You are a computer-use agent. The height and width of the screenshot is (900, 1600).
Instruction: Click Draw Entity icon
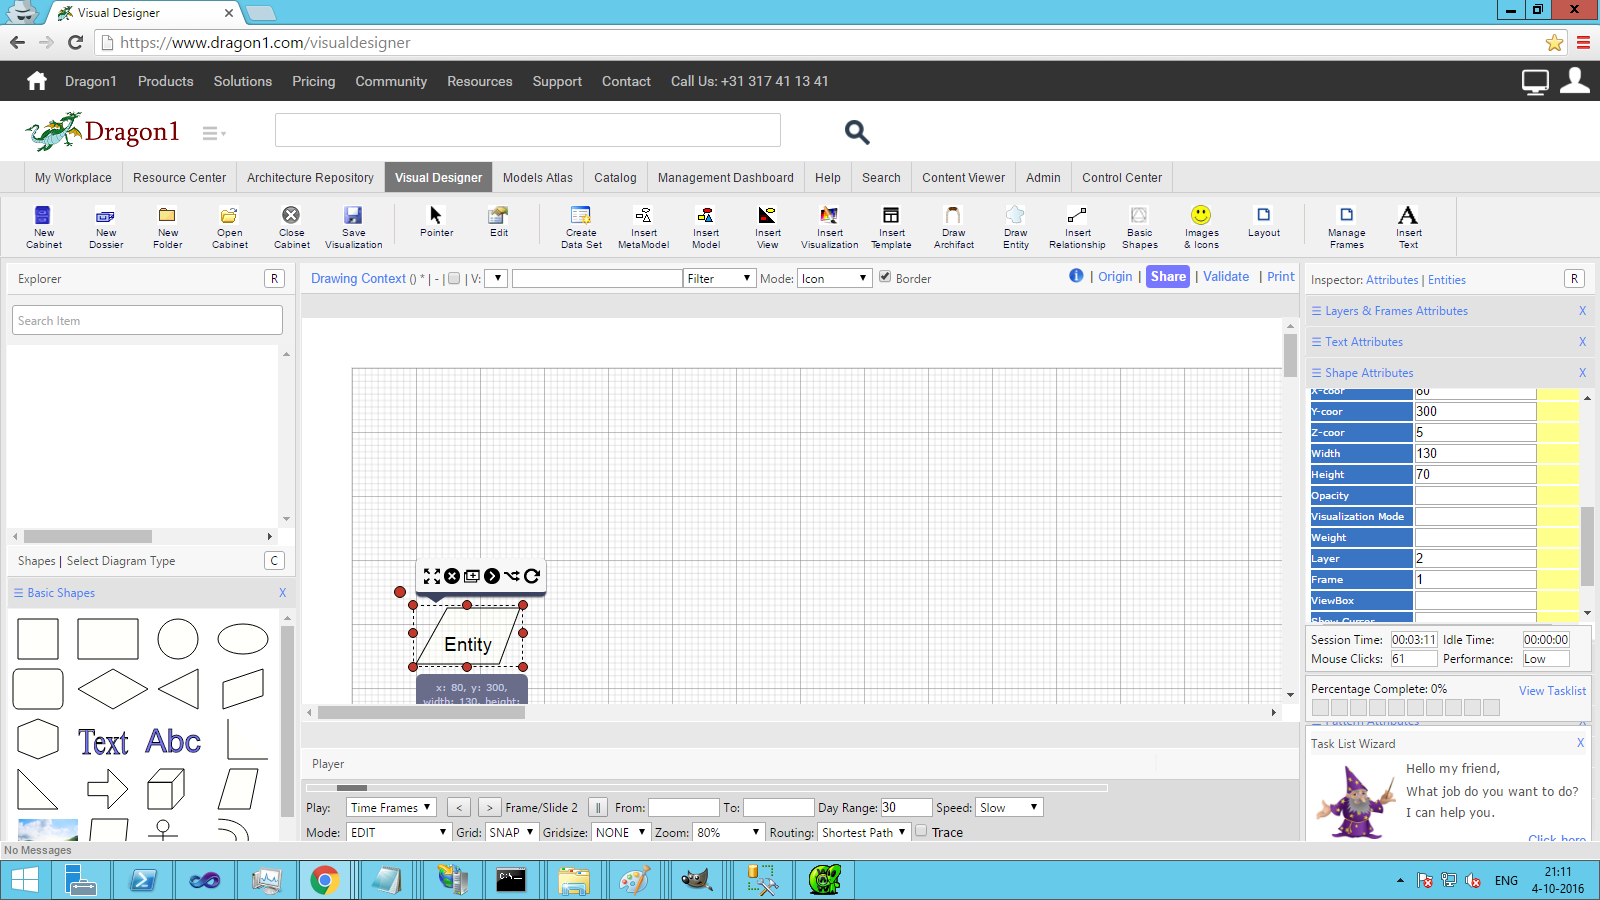click(x=1015, y=215)
